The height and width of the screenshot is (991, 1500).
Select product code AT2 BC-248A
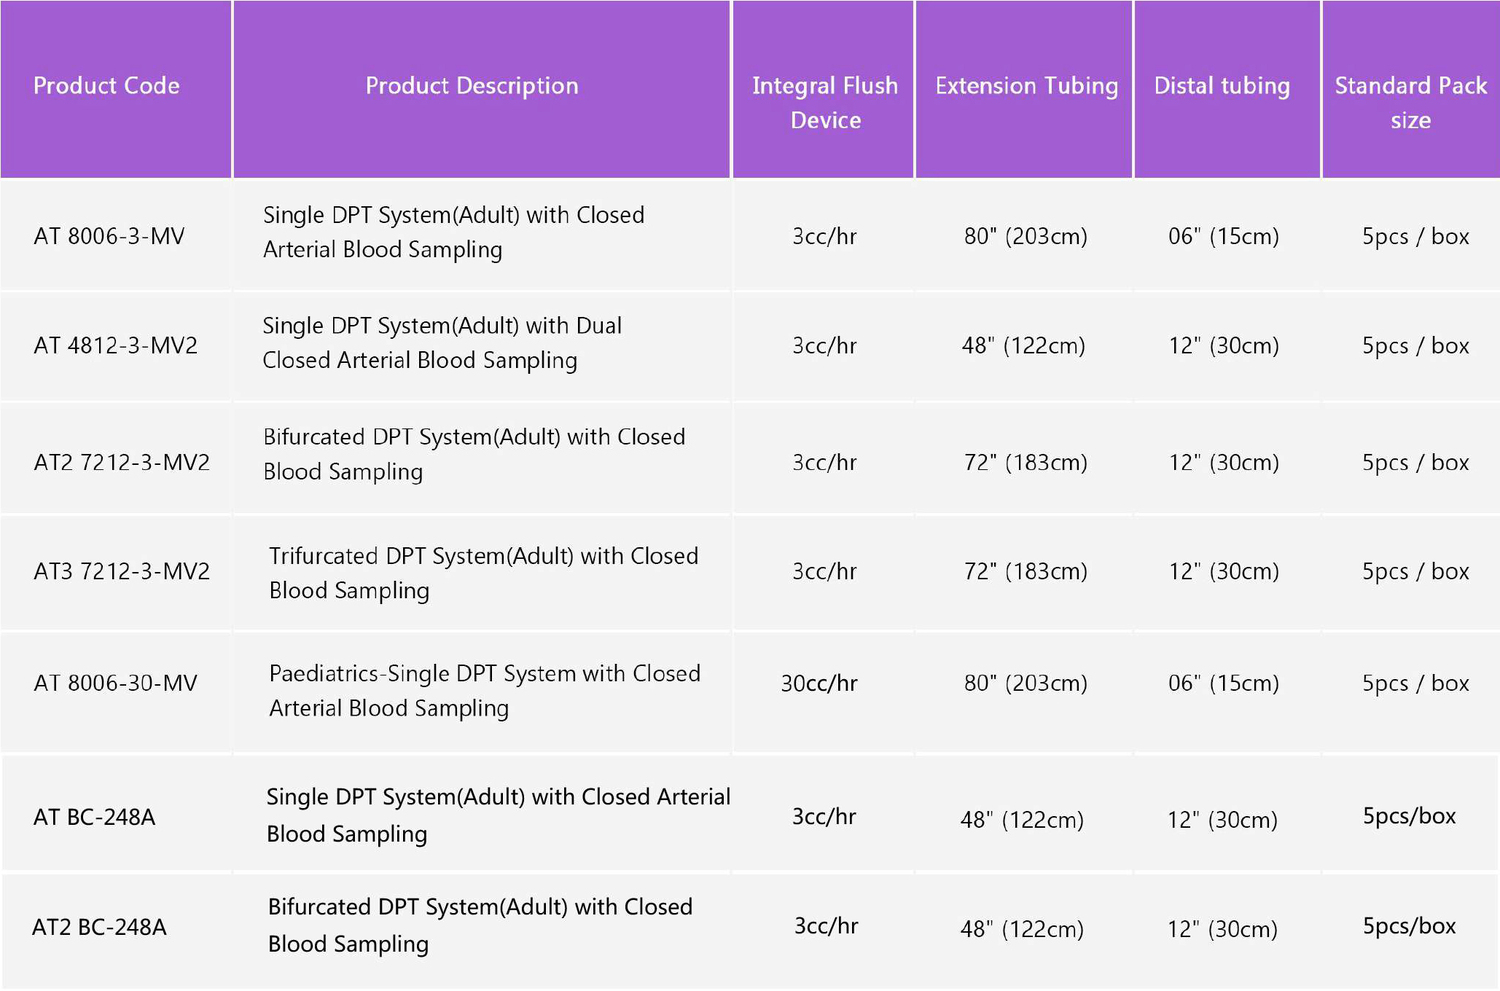click(100, 928)
